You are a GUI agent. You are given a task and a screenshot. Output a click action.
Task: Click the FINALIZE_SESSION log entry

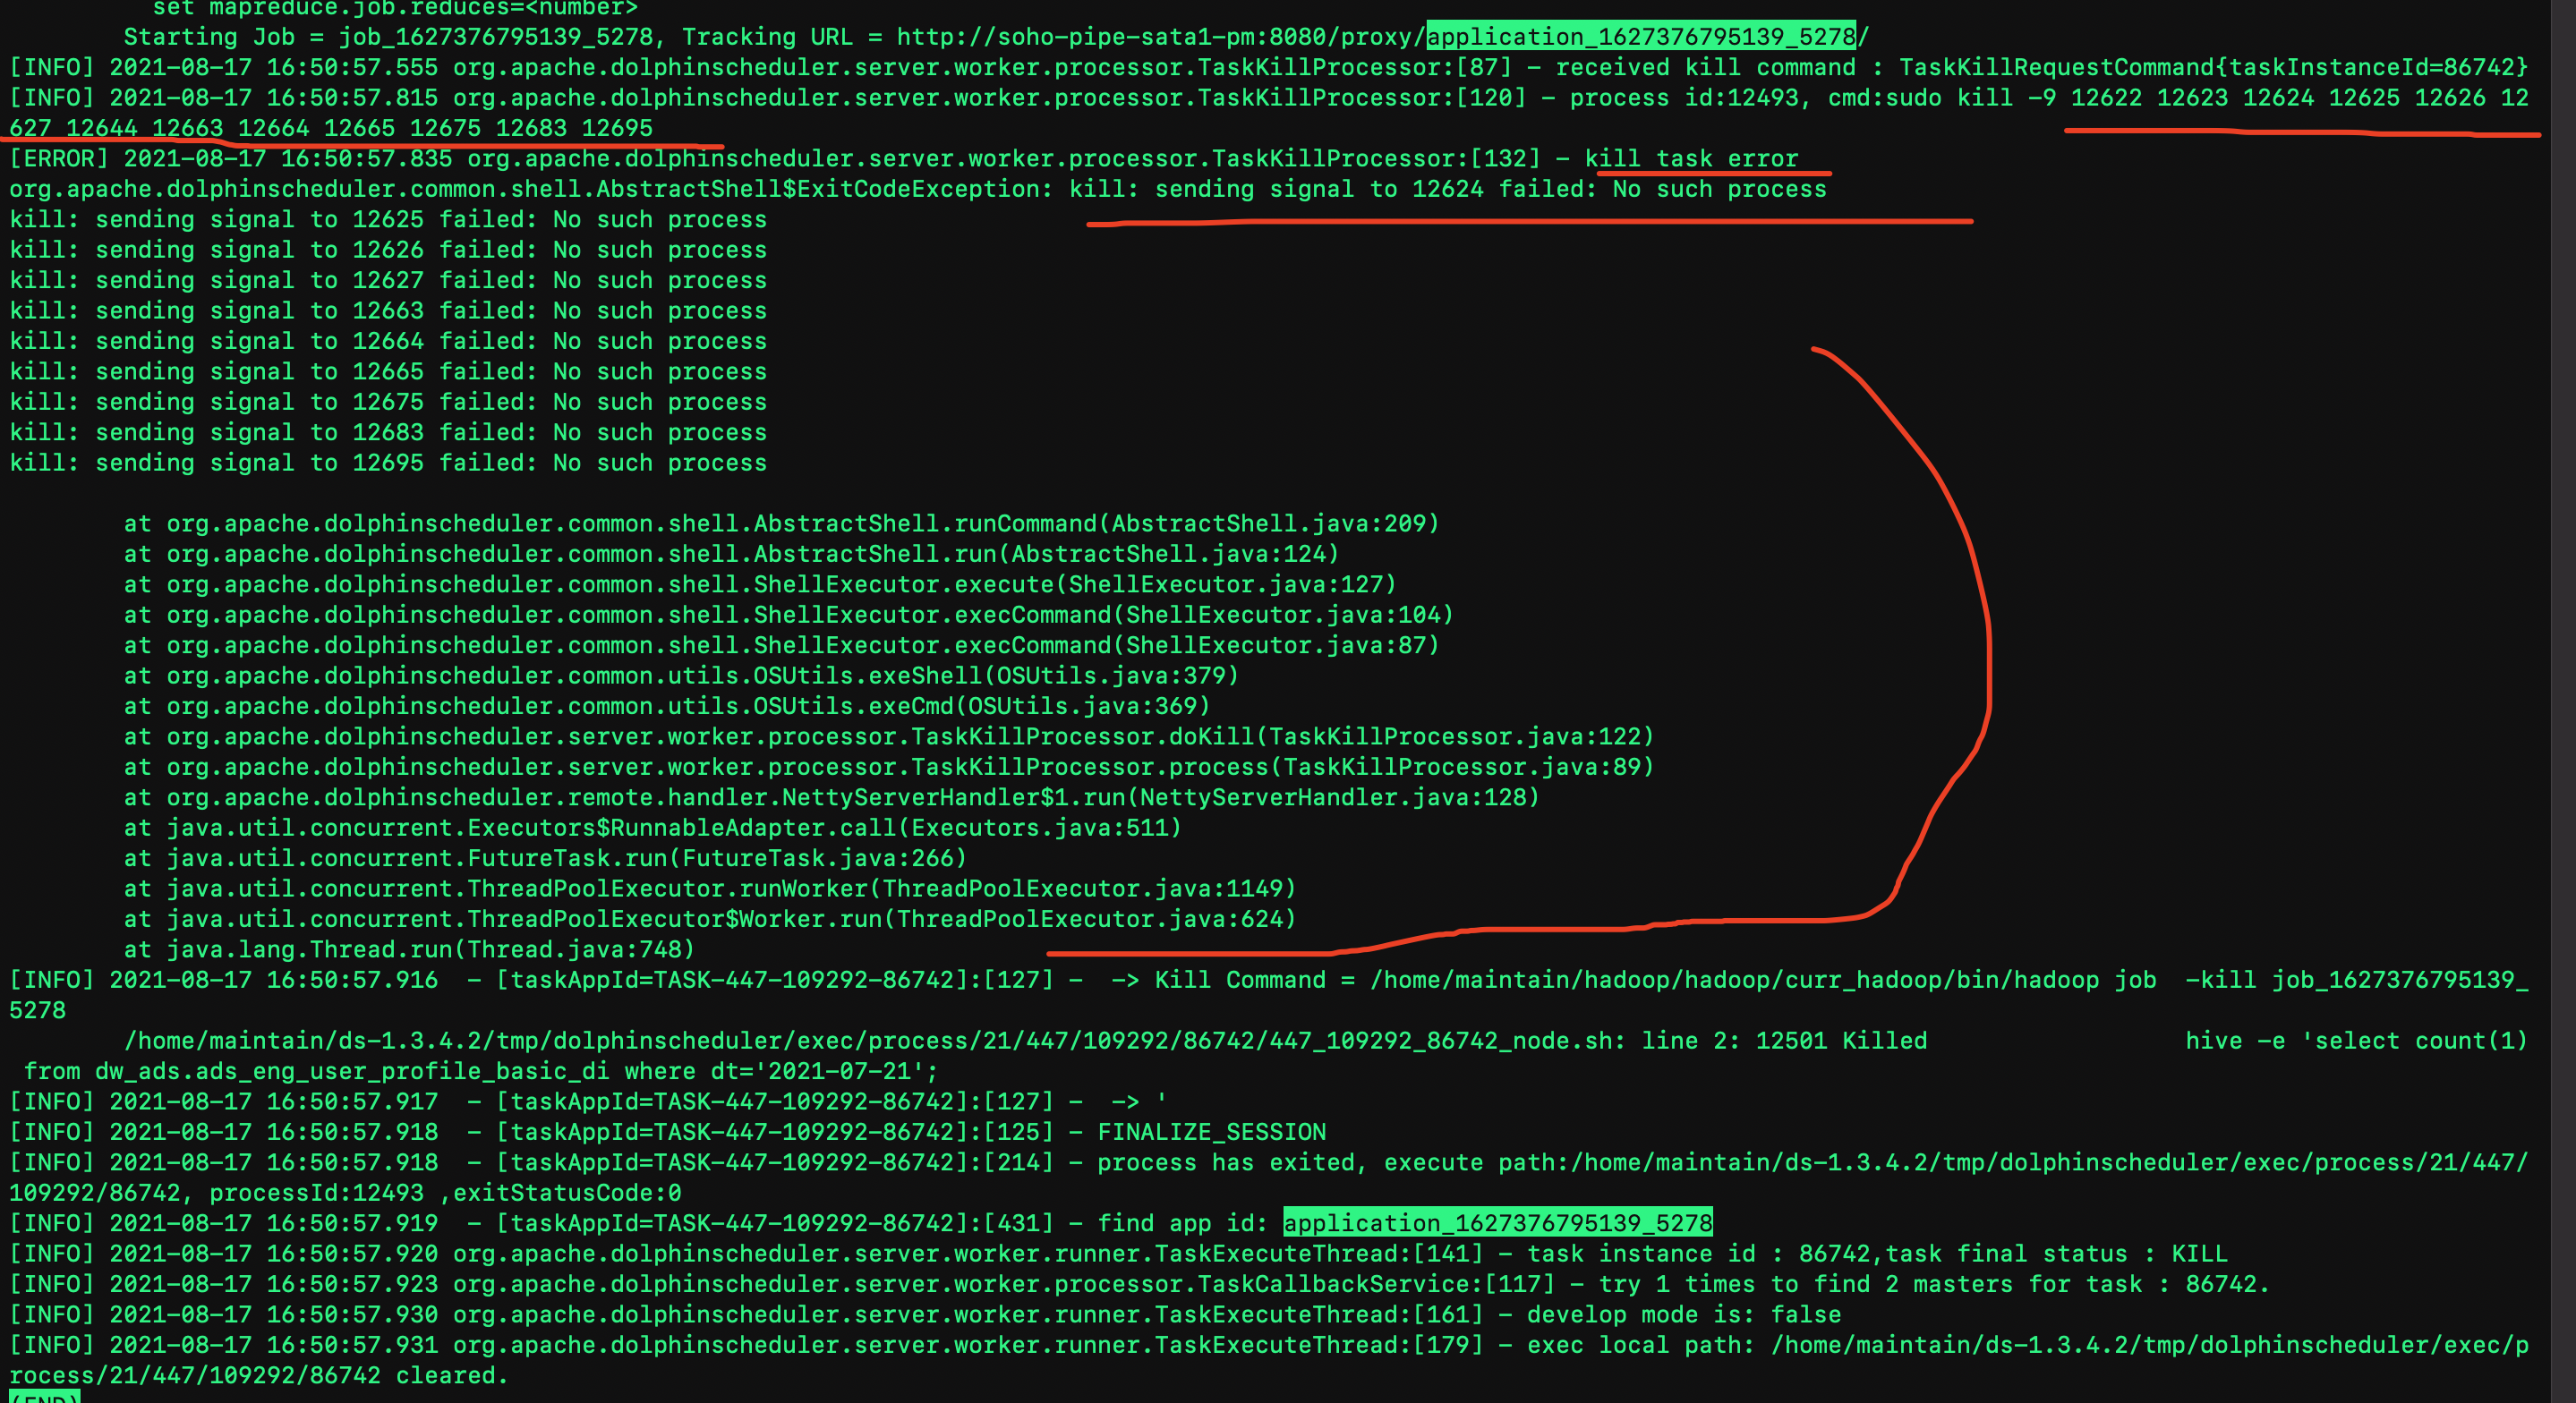[1212, 1132]
